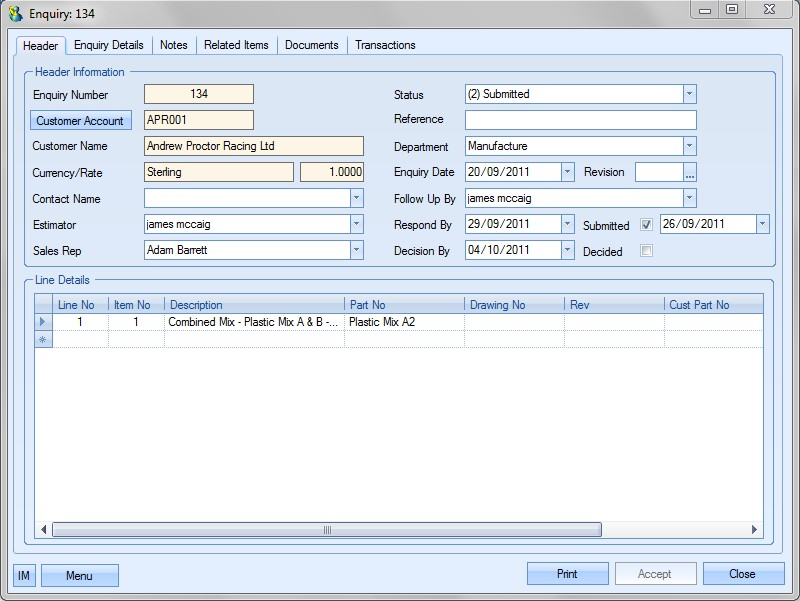The width and height of the screenshot is (800, 601).
Task: Open the Department dropdown list
Action: point(689,146)
